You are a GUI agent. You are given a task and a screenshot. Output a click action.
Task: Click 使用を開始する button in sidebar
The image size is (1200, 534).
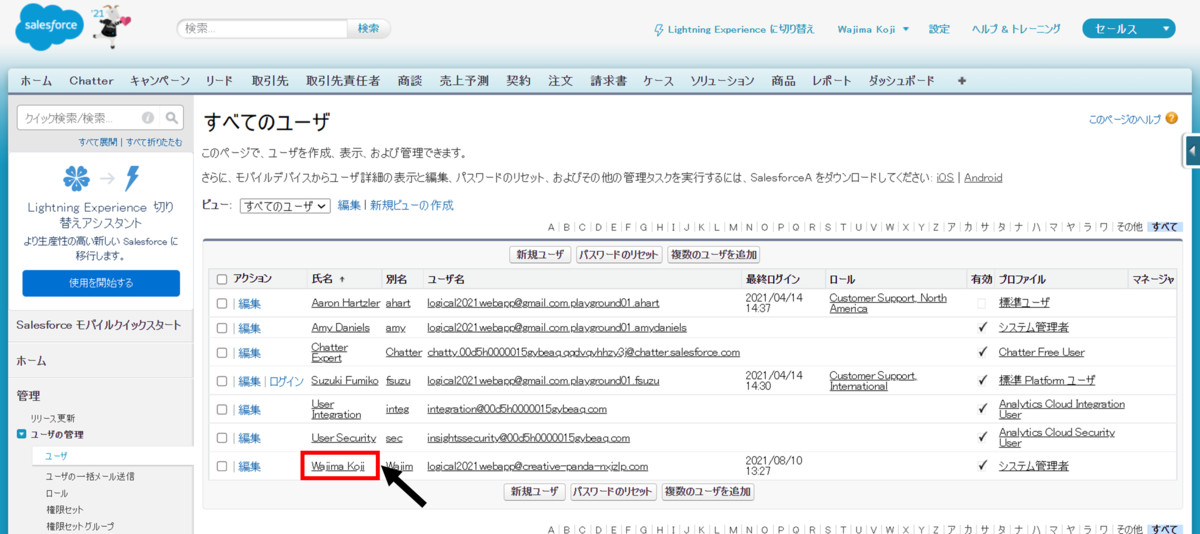[101, 283]
